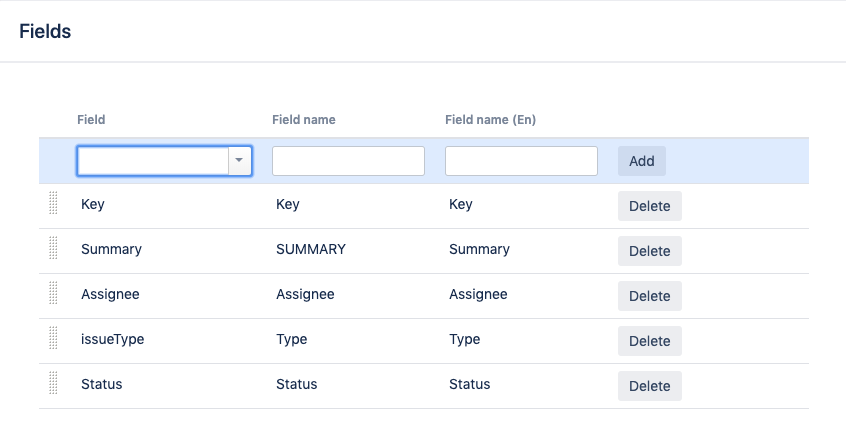Click the drag handle beside Summary row

pos(53,249)
